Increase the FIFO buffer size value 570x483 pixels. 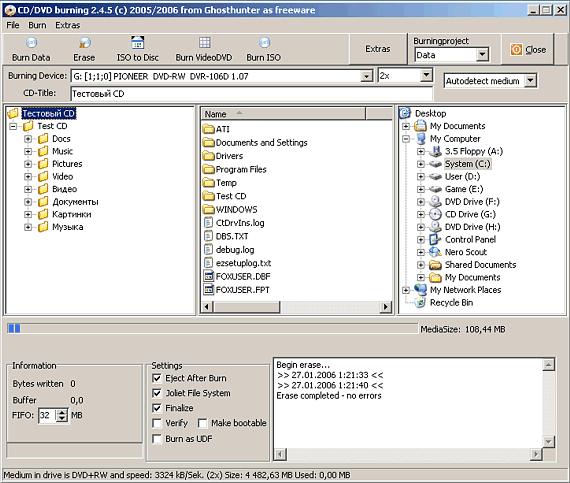[x=63, y=412]
